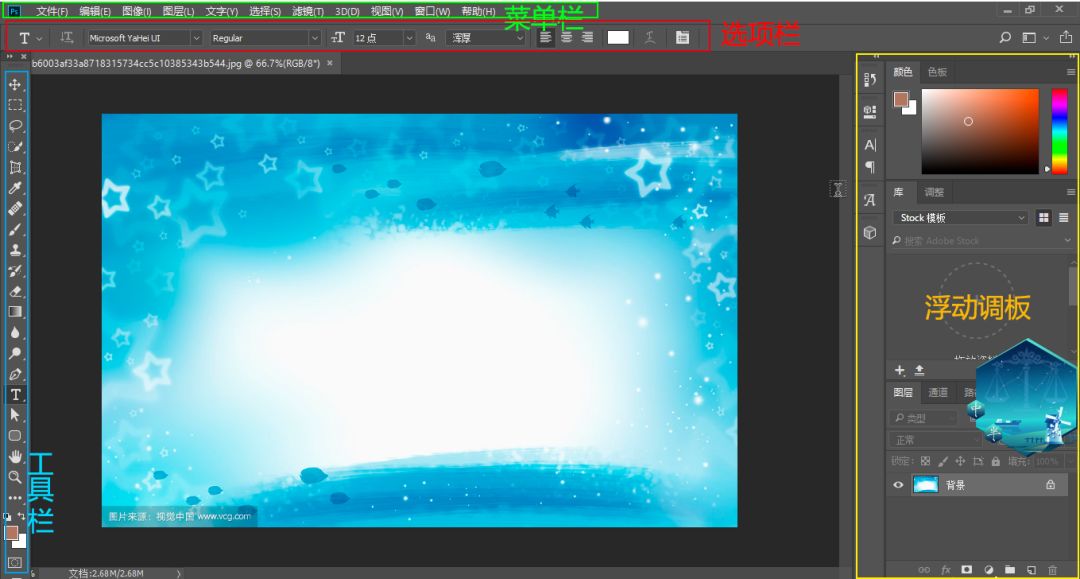Toggle lock image pixels brush icon

(x=943, y=461)
